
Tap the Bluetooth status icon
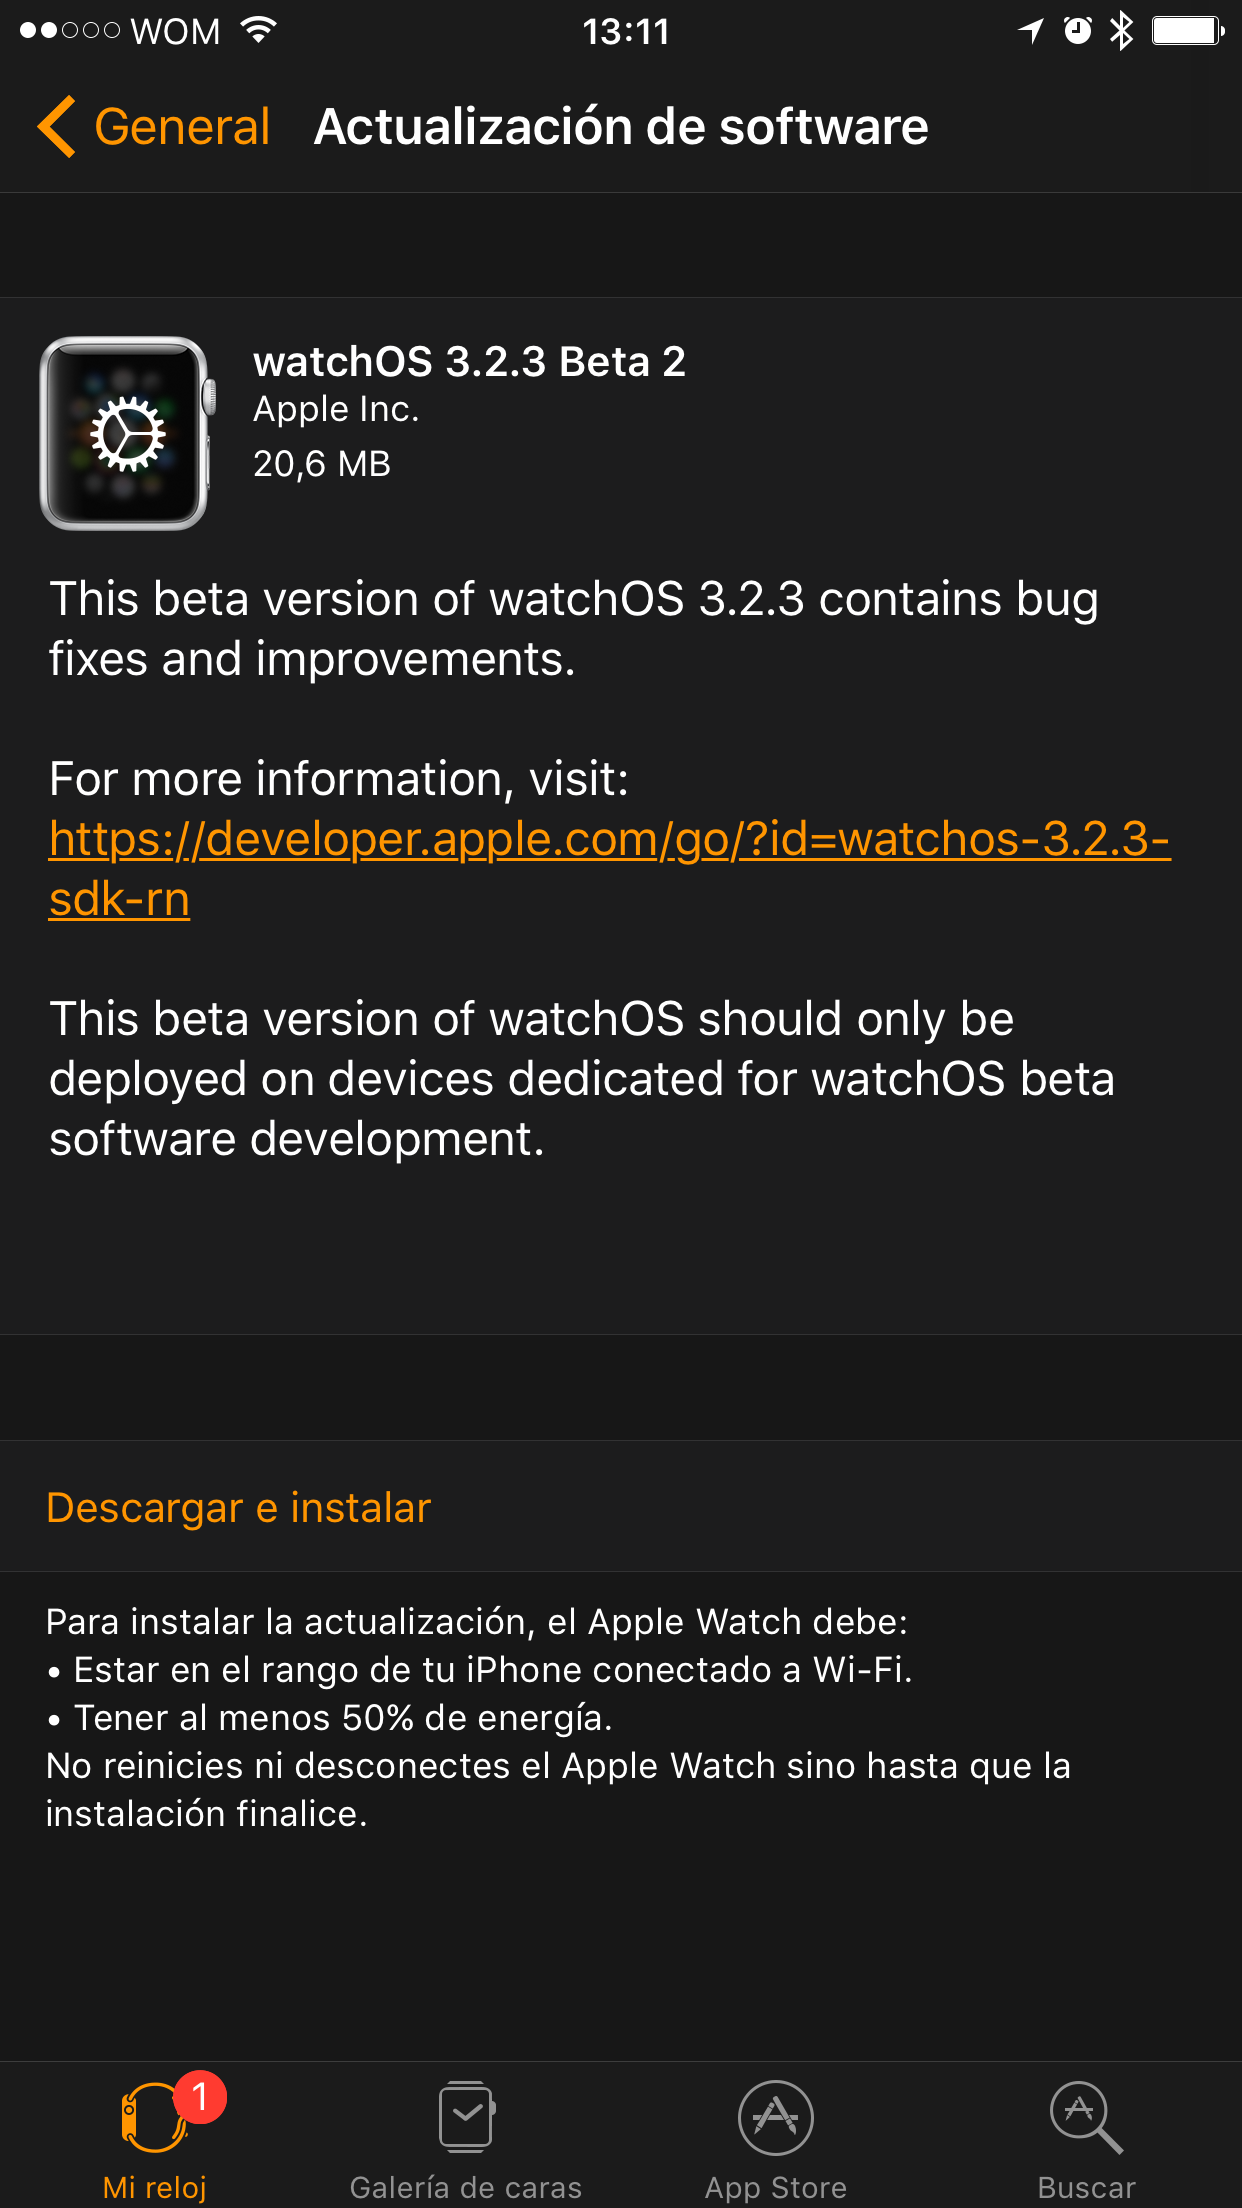click(x=1122, y=31)
